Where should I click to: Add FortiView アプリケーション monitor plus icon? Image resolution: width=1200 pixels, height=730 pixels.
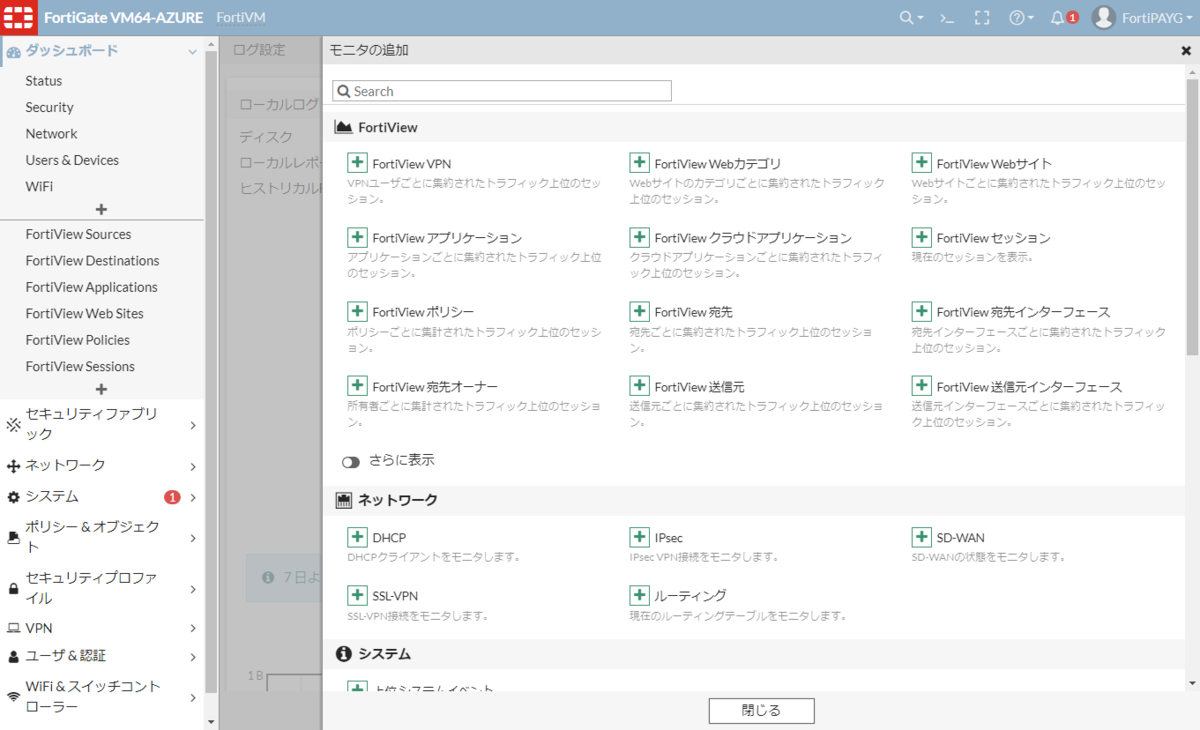[x=357, y=237]
